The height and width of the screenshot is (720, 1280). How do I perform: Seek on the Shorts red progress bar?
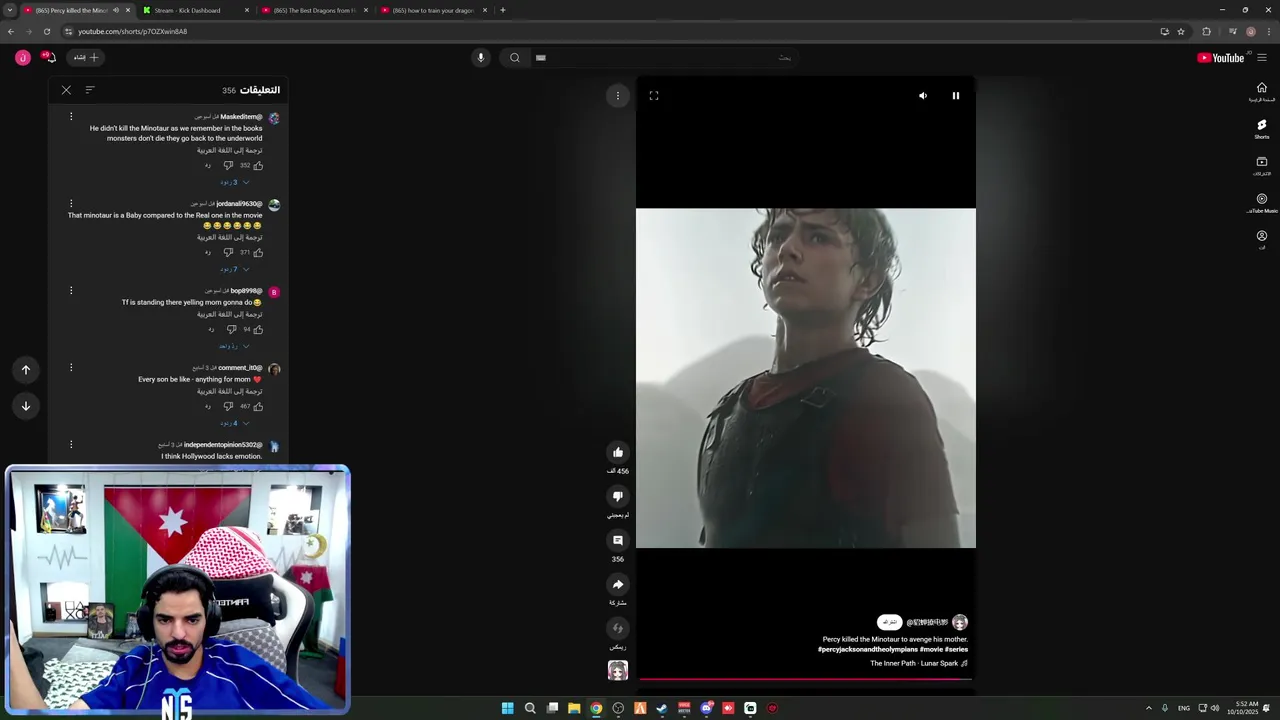[x=806, y=679]
